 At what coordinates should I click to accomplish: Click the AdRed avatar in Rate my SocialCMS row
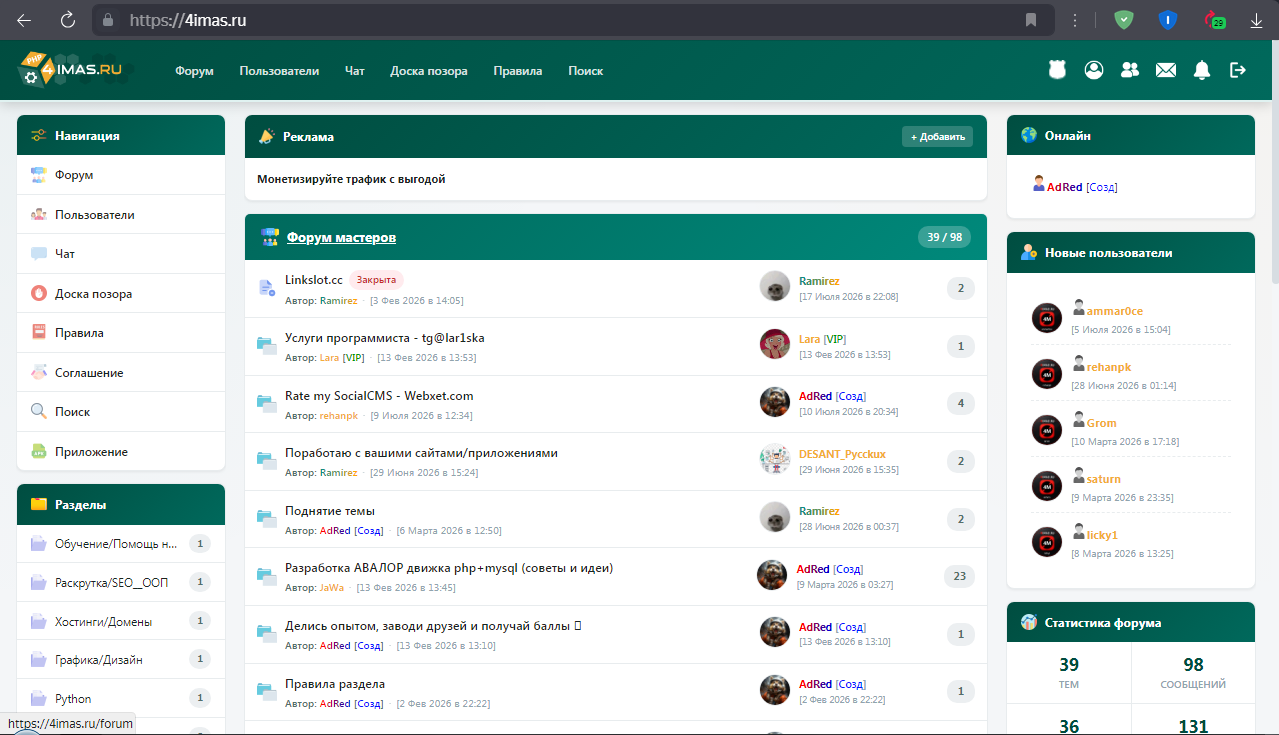[x=775, y=402]
